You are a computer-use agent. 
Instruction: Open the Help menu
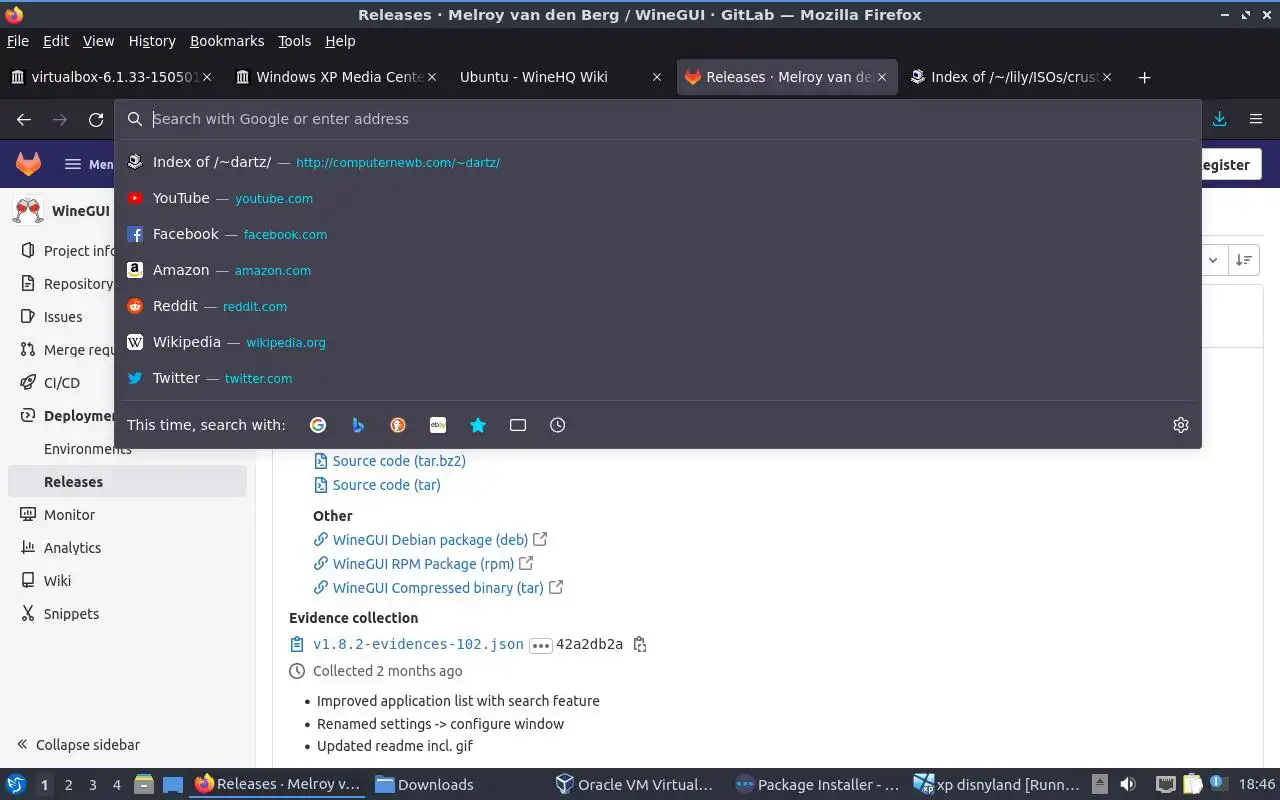340,41
